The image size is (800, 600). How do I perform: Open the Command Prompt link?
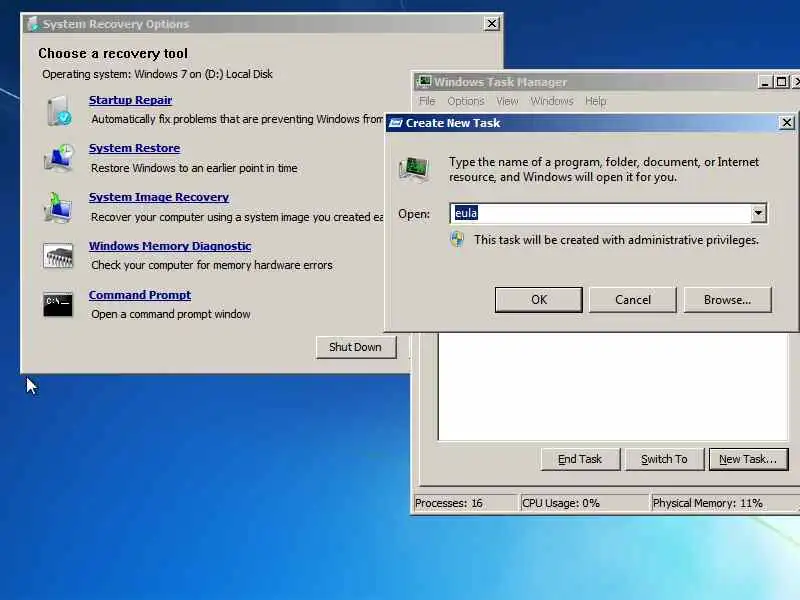tap(140, 295)
